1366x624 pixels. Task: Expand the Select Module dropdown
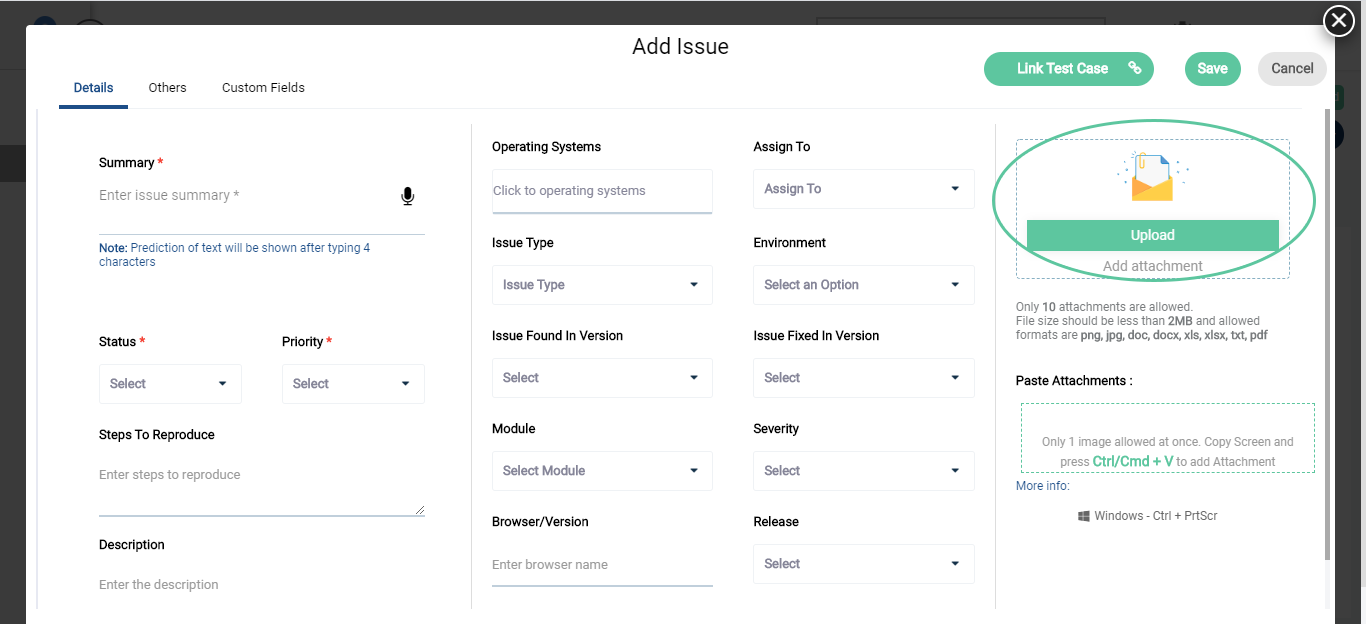(x=602, y=471)
